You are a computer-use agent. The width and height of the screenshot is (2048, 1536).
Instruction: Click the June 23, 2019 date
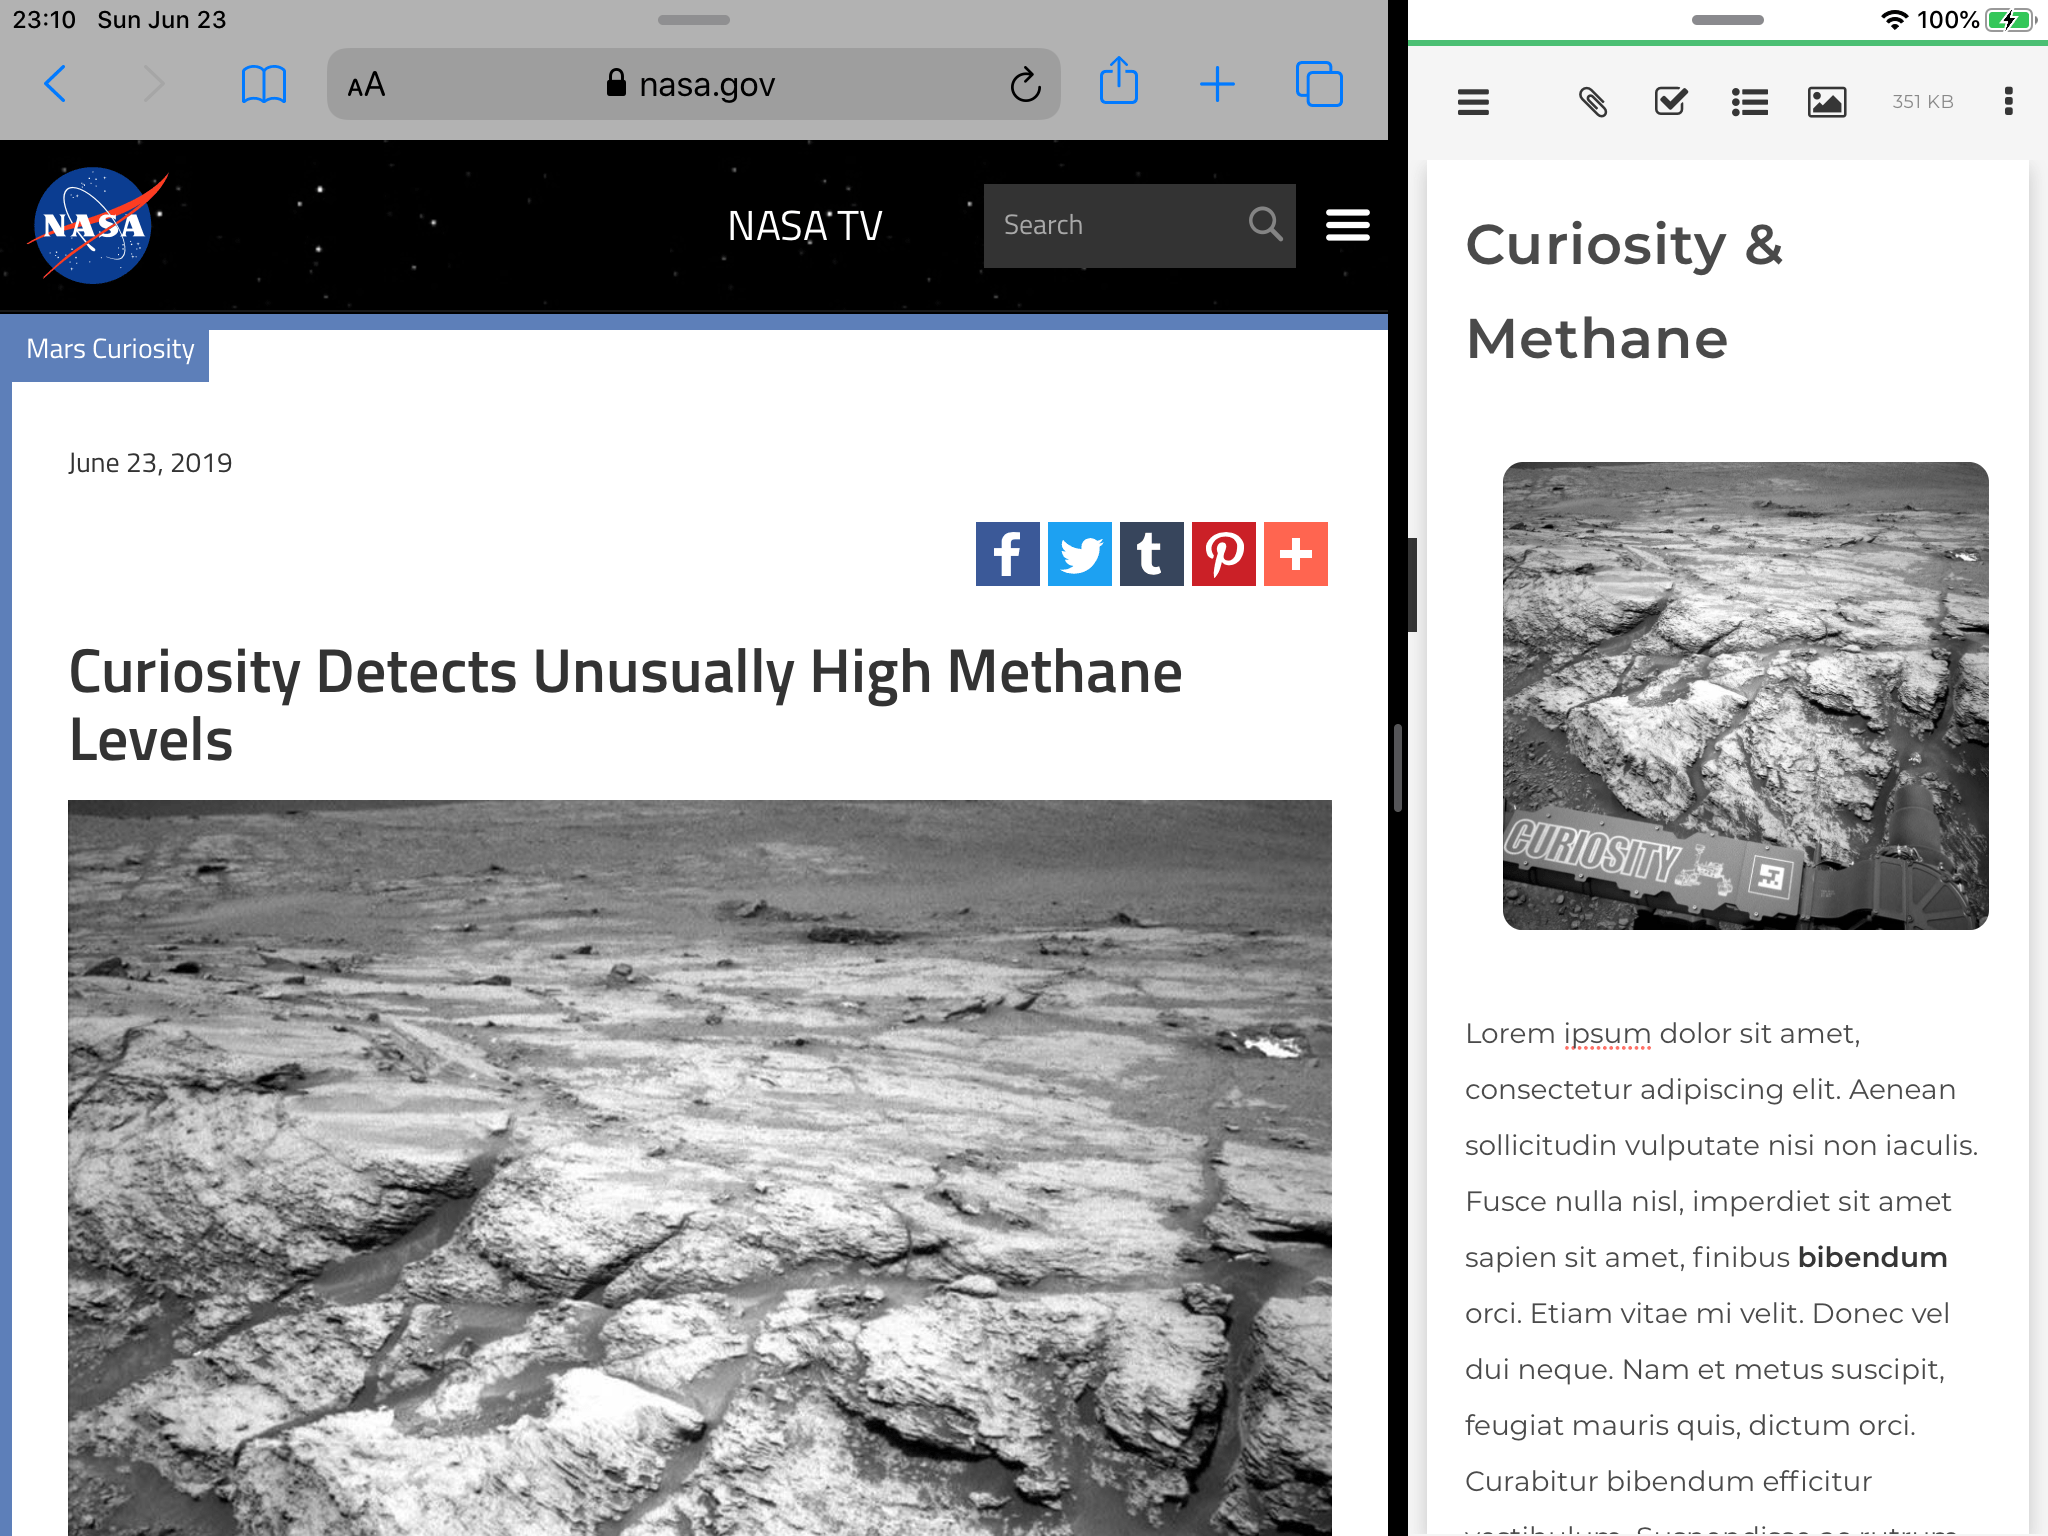point(150,463)
